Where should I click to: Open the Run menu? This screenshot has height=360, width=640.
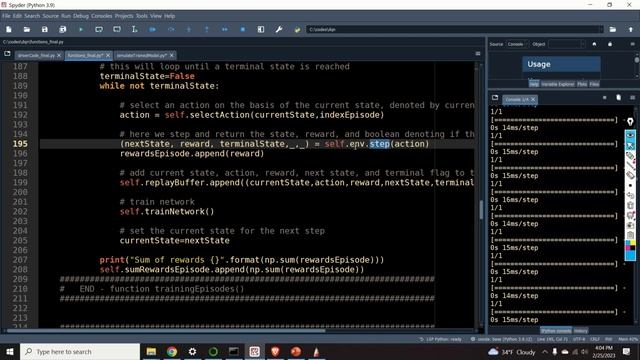tap(66, 16)
